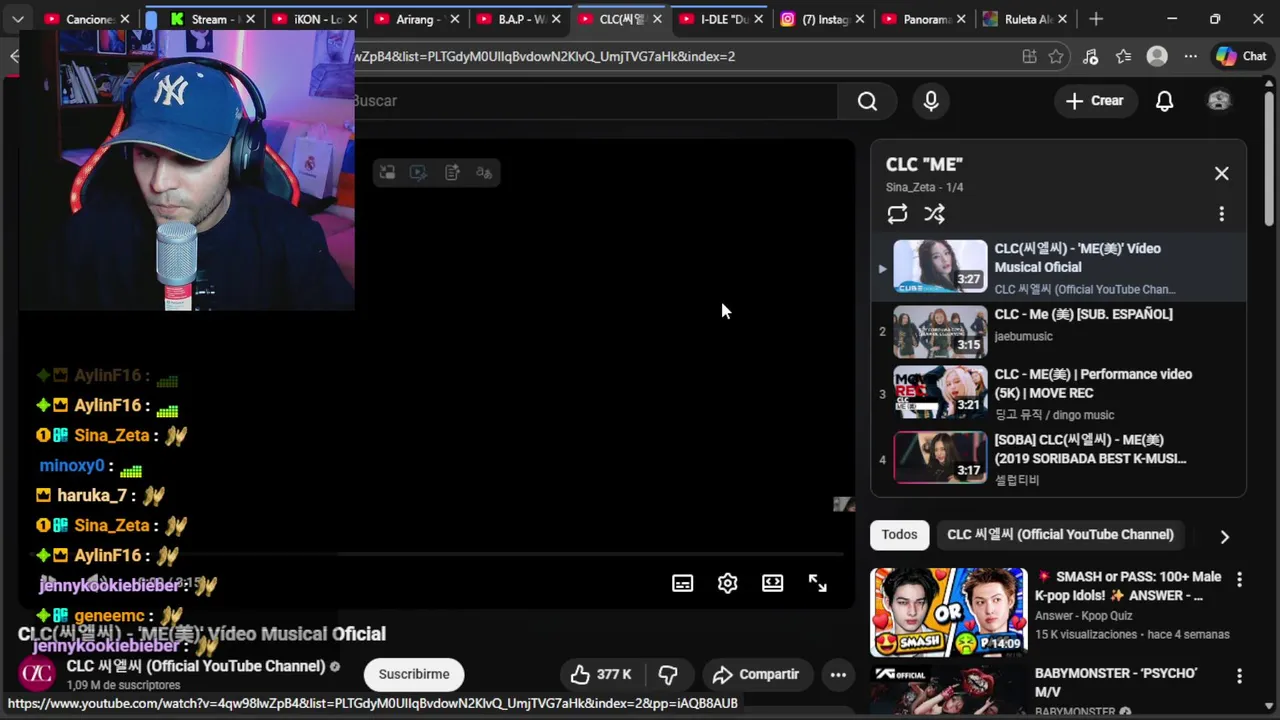Open Copilot Chat button

tap(1241, 57)
